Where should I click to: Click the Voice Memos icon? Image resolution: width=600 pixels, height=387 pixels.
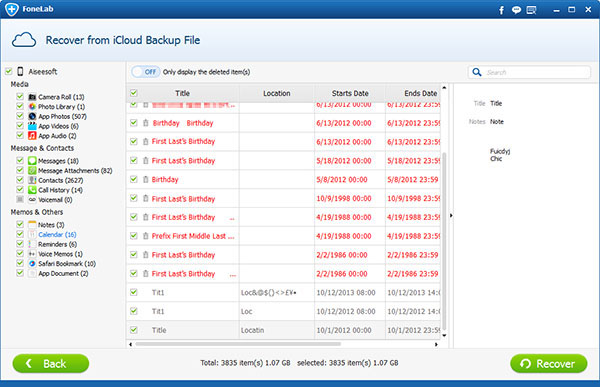pyautogui.click(x=32, y=254)
